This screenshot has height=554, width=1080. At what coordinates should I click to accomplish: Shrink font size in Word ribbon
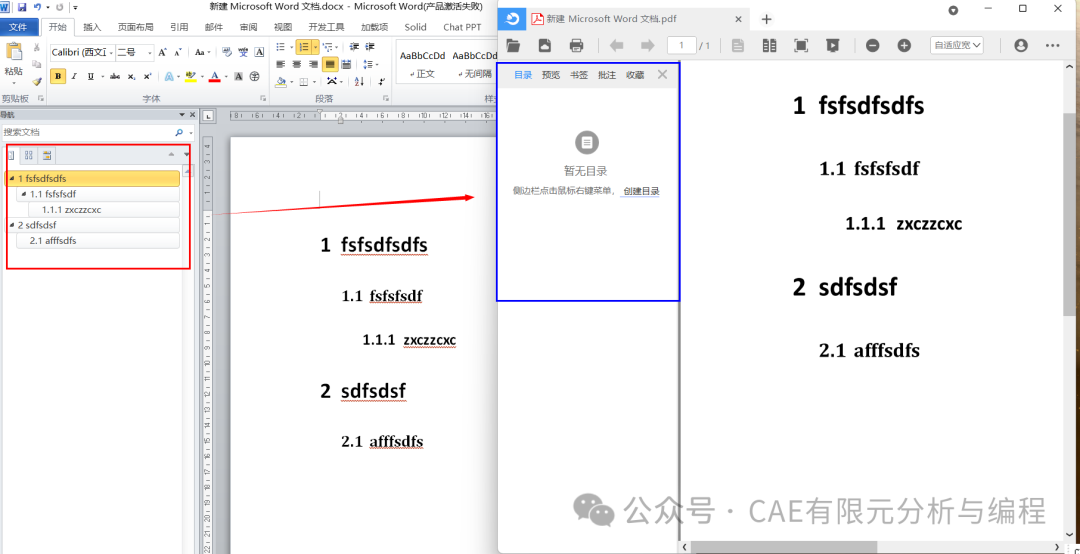(x=178, y=52)
